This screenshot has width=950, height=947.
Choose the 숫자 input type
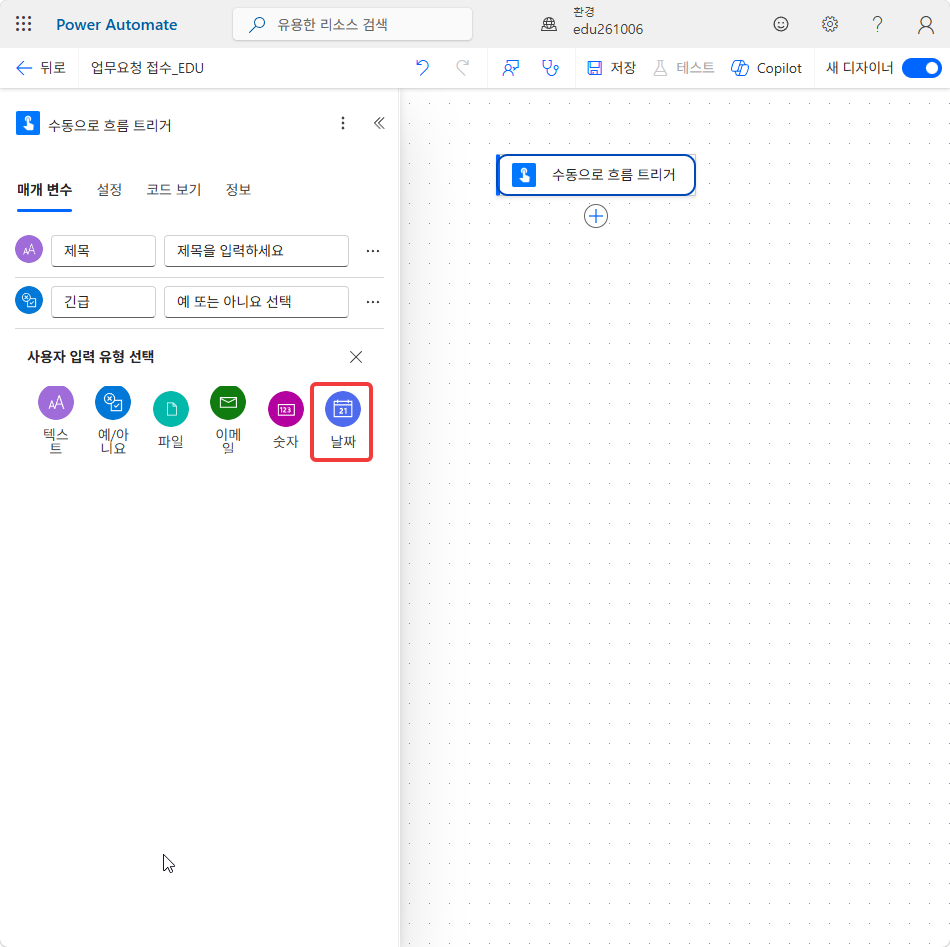tap(285, 420)
